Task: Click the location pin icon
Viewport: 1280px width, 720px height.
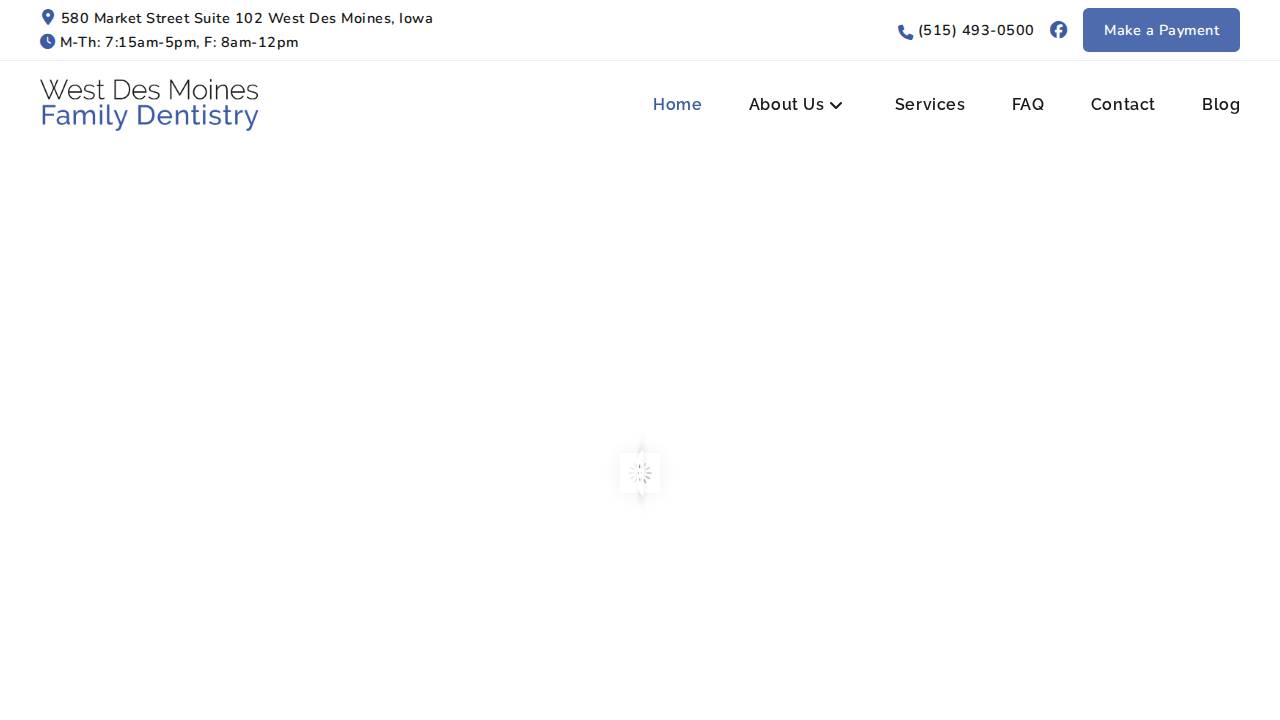Action: coord(47,17)
